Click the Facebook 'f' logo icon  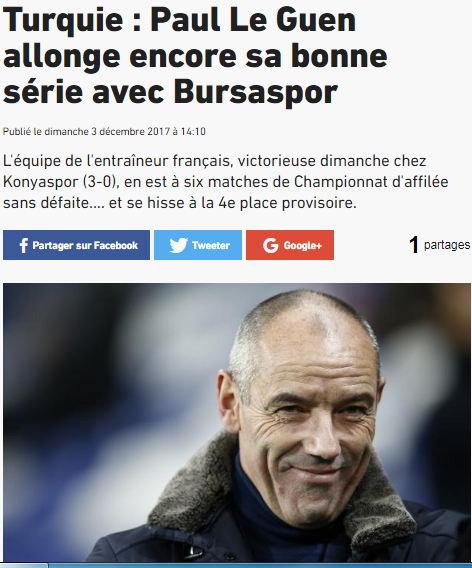click(x=24, y=245)
